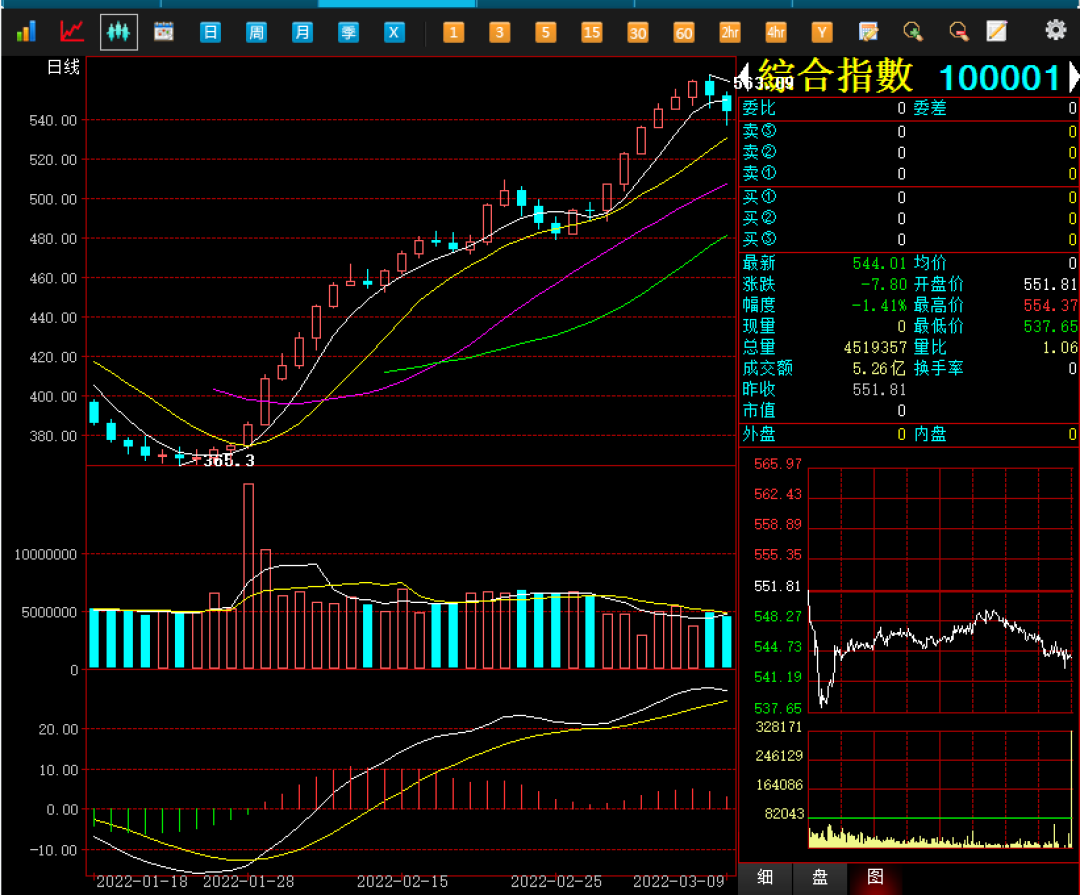Switch to the 图 tab

[x=875, y=877]
